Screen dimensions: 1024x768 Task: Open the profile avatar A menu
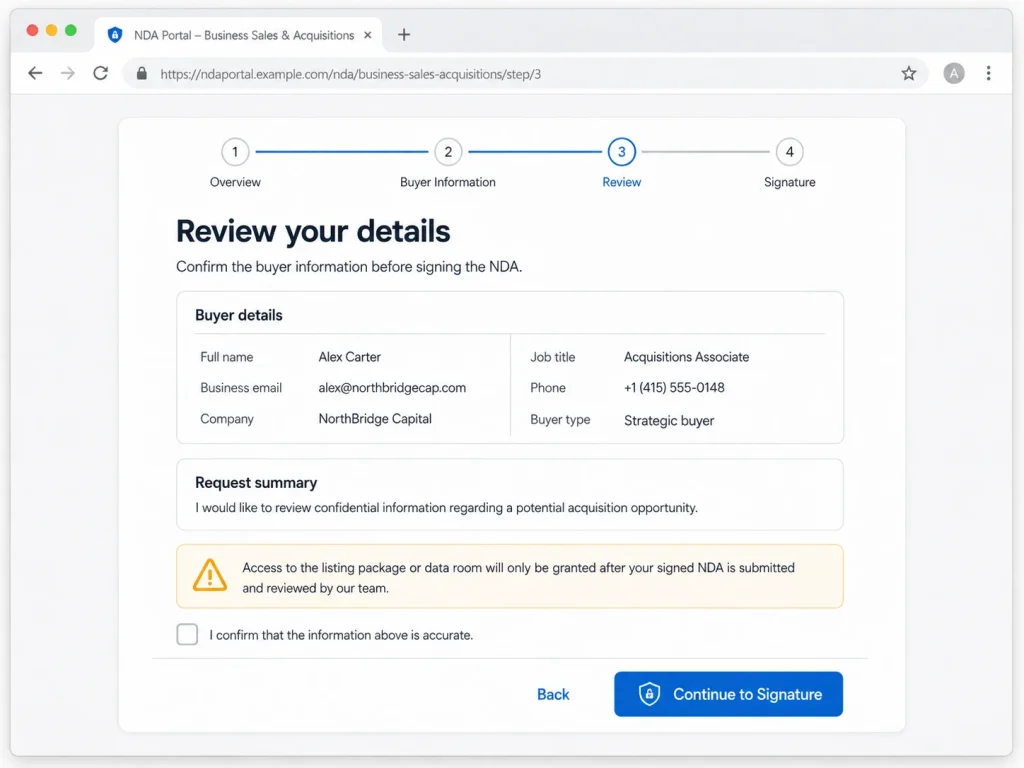click(953, 73)
